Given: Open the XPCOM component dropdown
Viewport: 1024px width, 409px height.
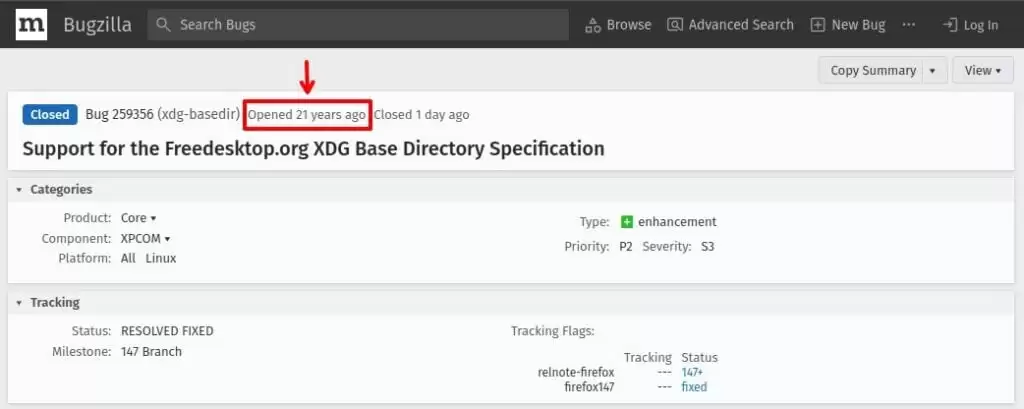Looking at the screenshot, I should pyautogui.click(x=146, y=238).
